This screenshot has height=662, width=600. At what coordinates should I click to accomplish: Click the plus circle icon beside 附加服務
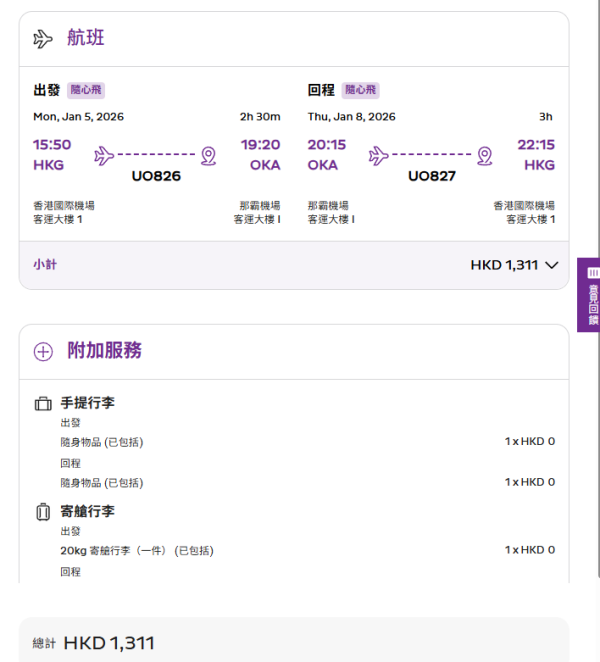pyautogui.click(x=43, y=351)
